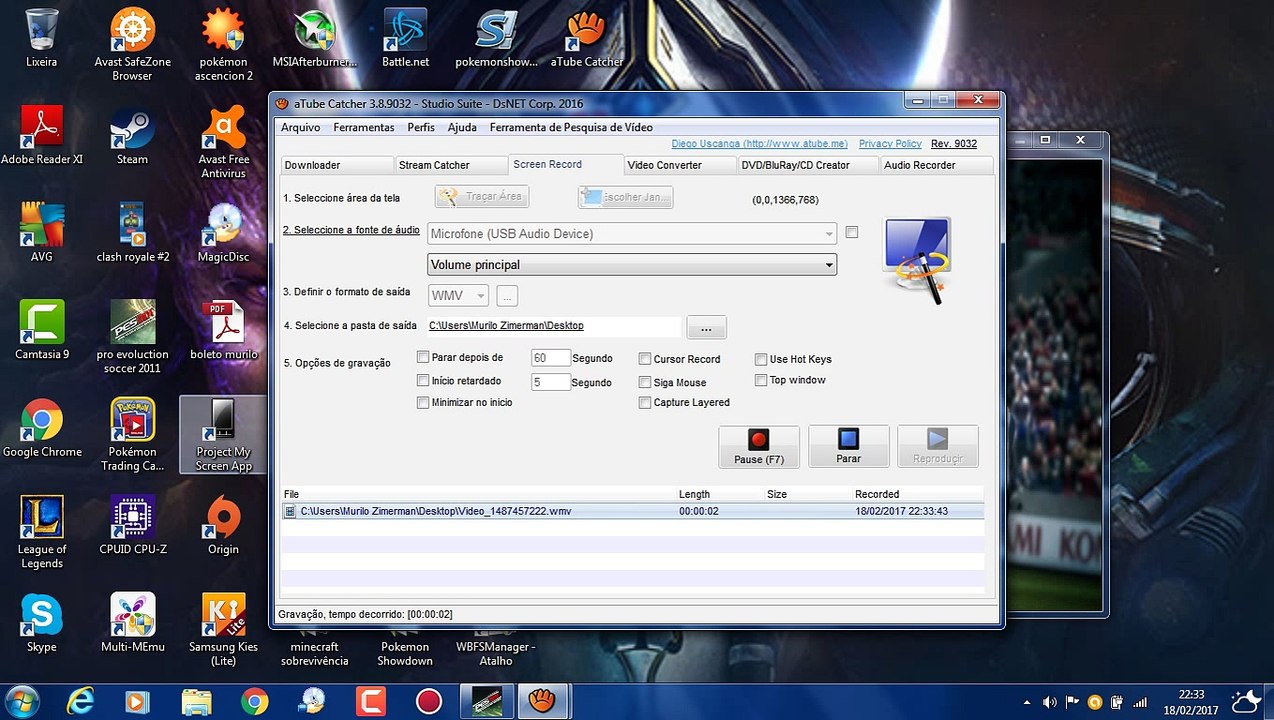Screen dimensions: 1274x720
Task: Switch to Video Converter tab
Action: (681, 165)
